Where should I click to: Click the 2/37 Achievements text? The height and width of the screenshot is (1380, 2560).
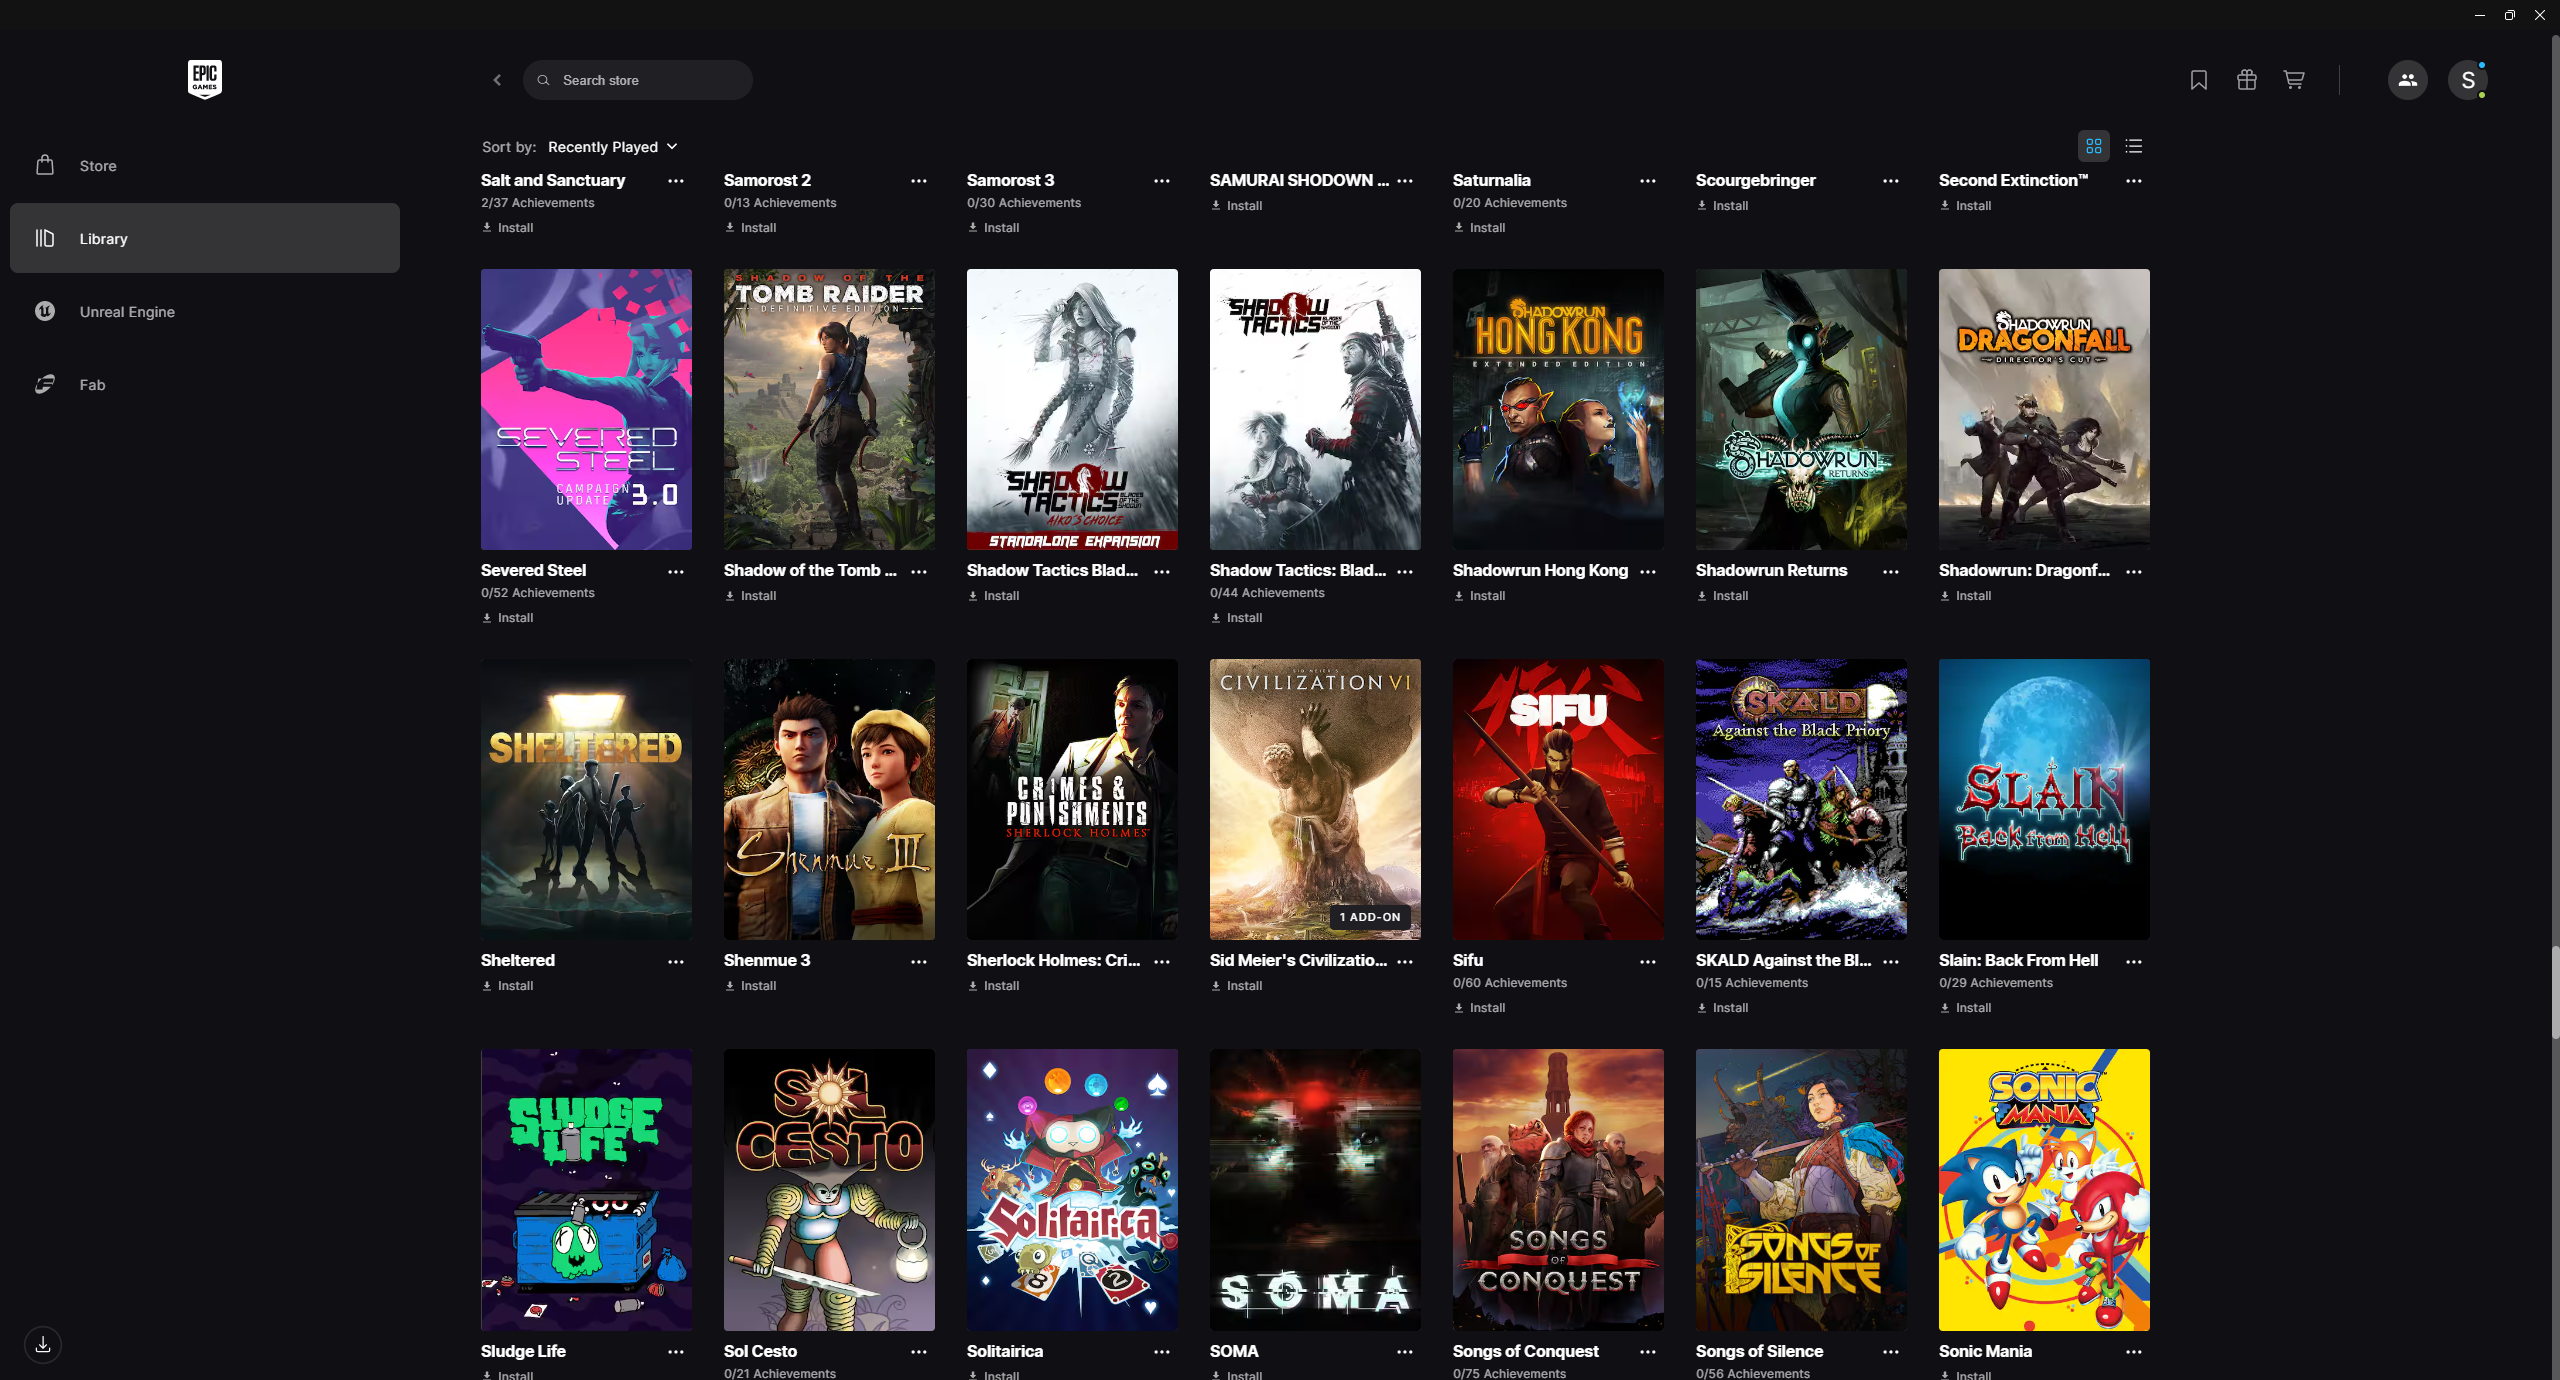538,203
